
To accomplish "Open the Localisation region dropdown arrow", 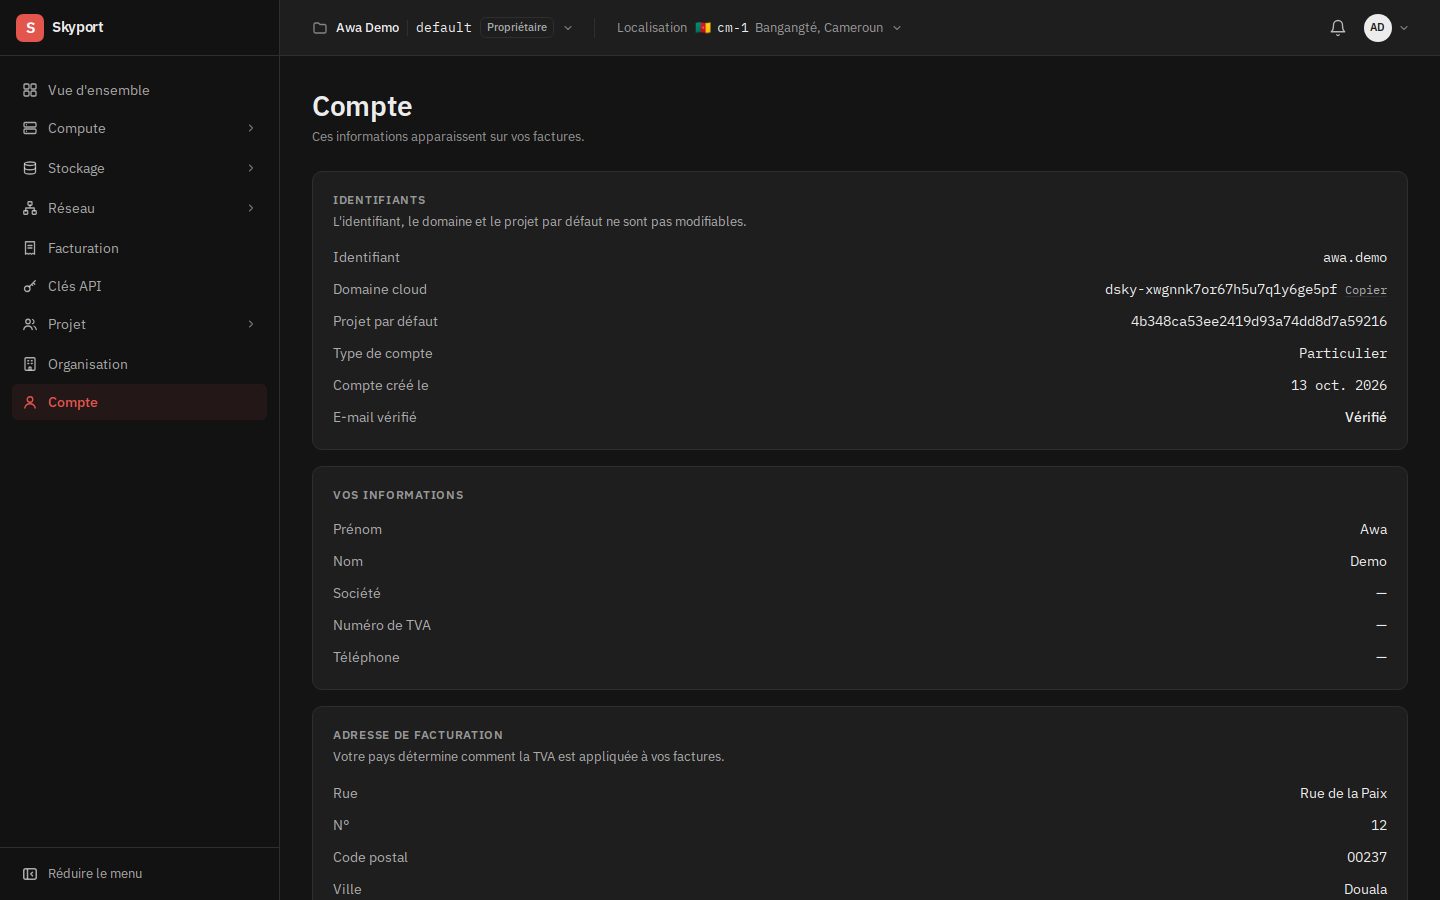I will click(x=897, y=28).
